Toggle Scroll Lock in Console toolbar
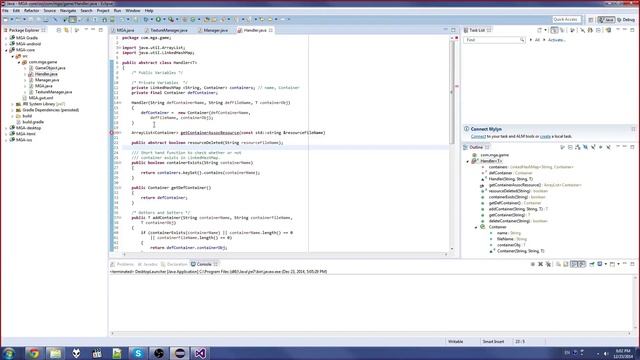 (x=566, y=264)
